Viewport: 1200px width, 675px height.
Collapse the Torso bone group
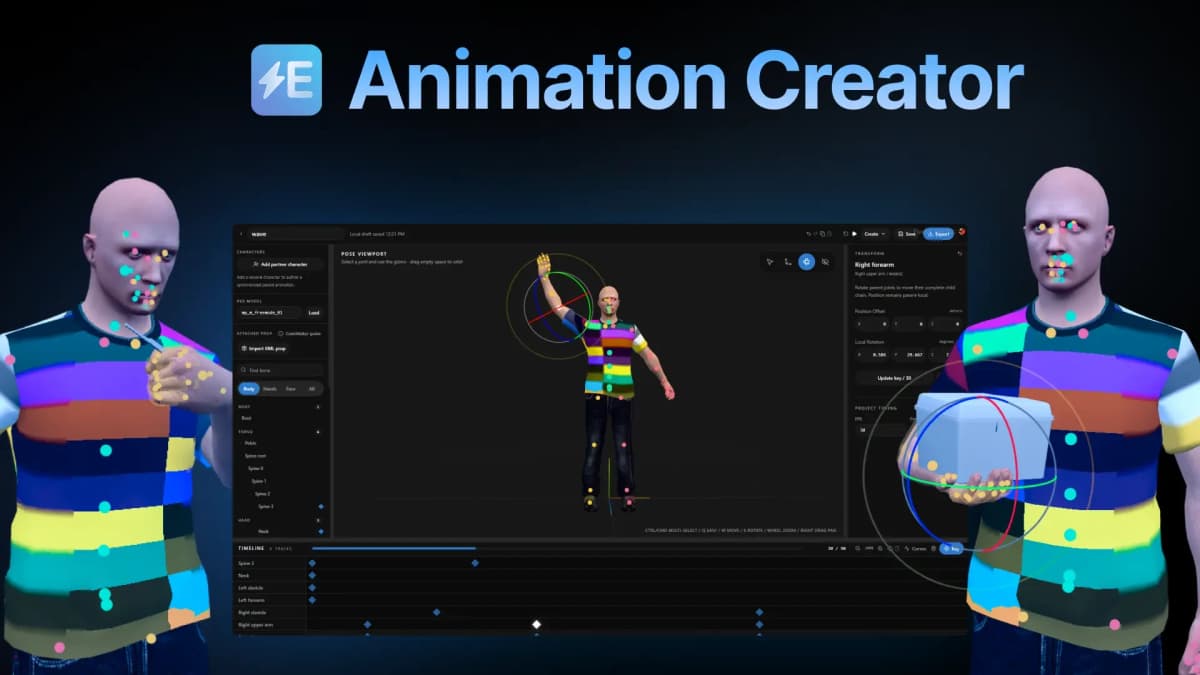pyautogui.click(x=318, y=432)
